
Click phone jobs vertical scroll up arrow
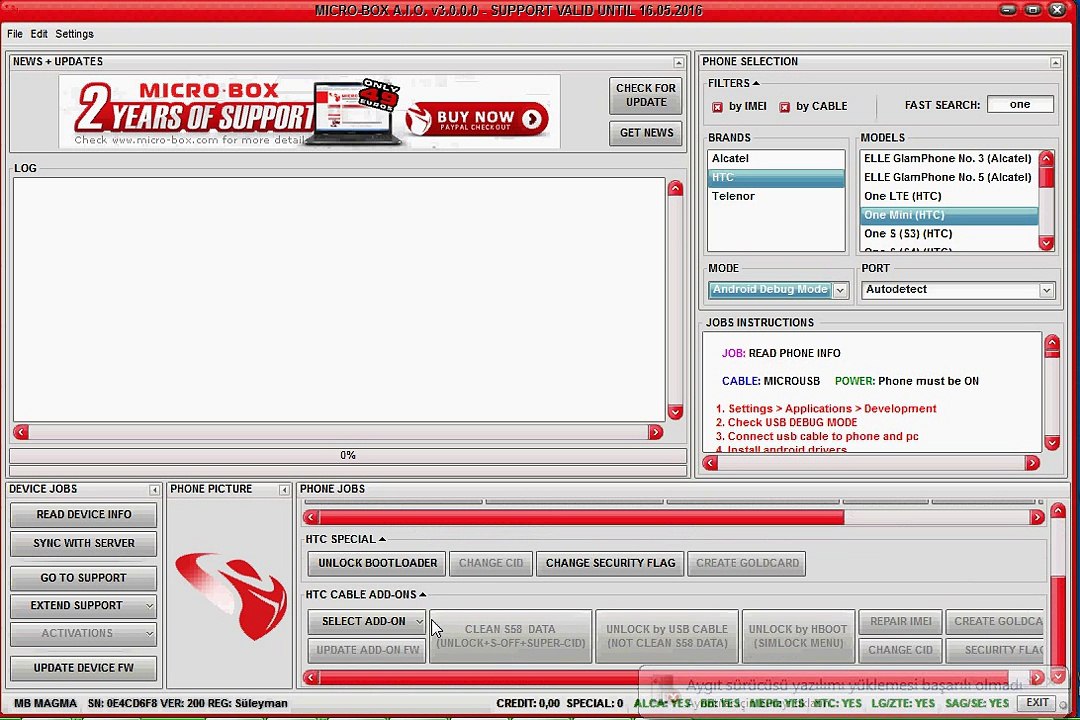point(1058,511)
